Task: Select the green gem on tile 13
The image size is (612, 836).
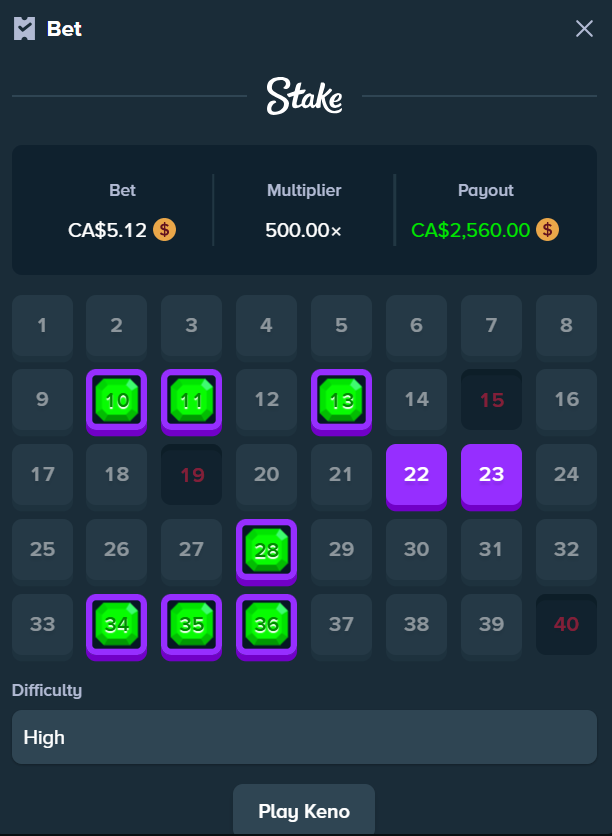Action: coord(341,400)
